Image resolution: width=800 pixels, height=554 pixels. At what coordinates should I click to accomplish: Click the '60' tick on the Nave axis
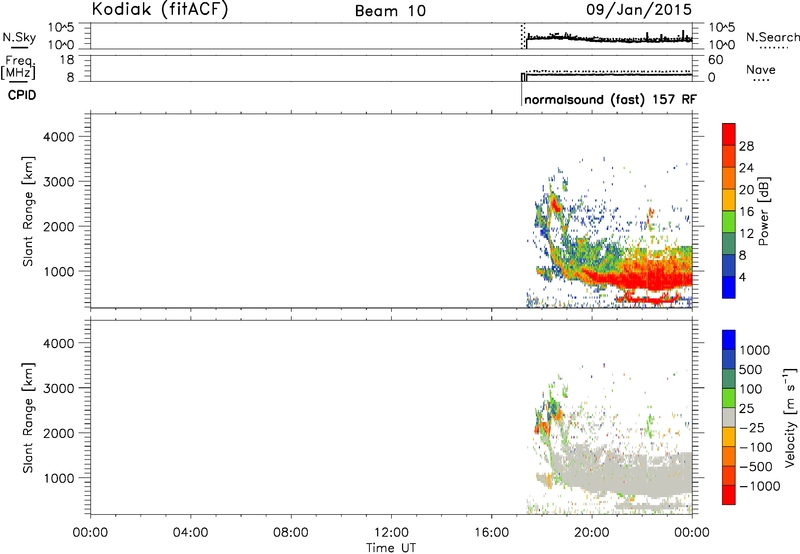[x=715, y=60]
